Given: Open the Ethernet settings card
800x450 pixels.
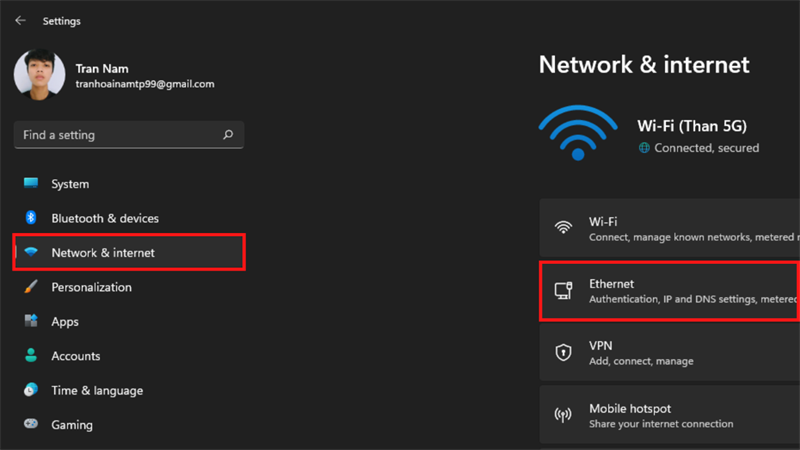Looking at the screenshot, I should (x=669, y=291).
